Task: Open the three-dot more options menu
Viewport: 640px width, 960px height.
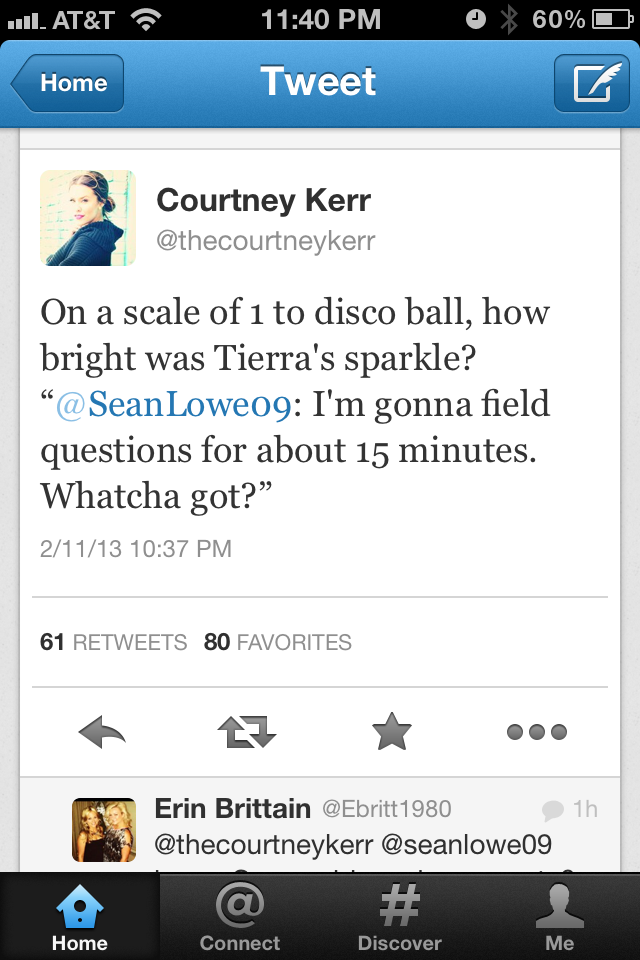Action: [x=536, y=733]
